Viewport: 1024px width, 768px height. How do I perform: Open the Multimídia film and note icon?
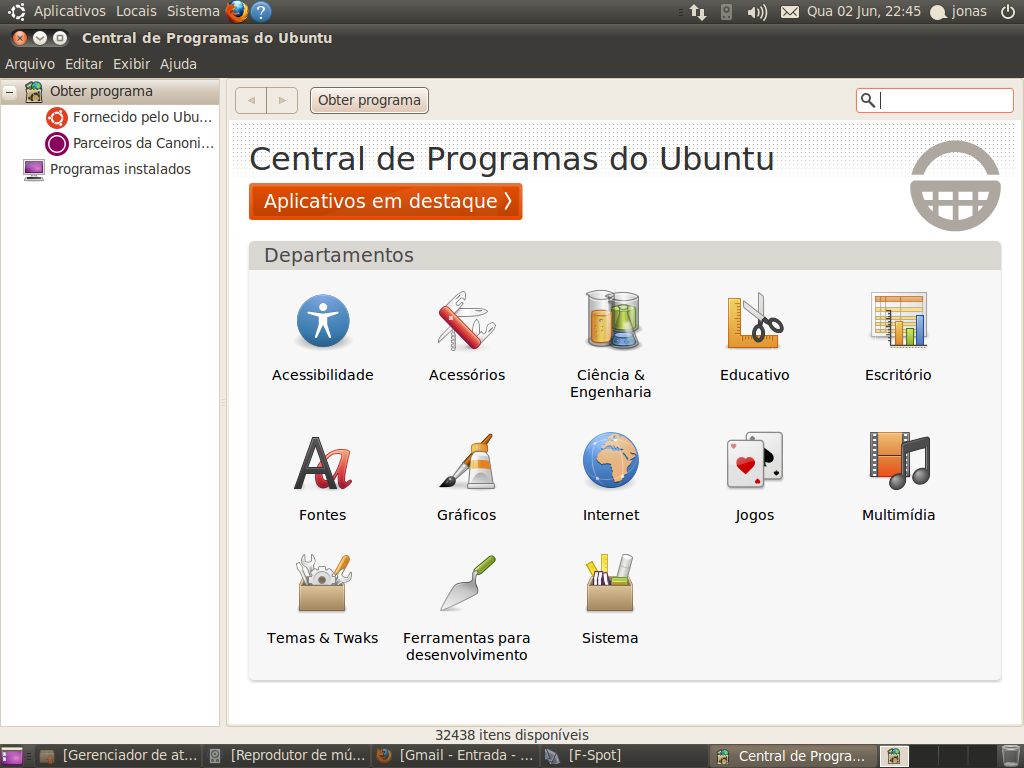(899, 460)
